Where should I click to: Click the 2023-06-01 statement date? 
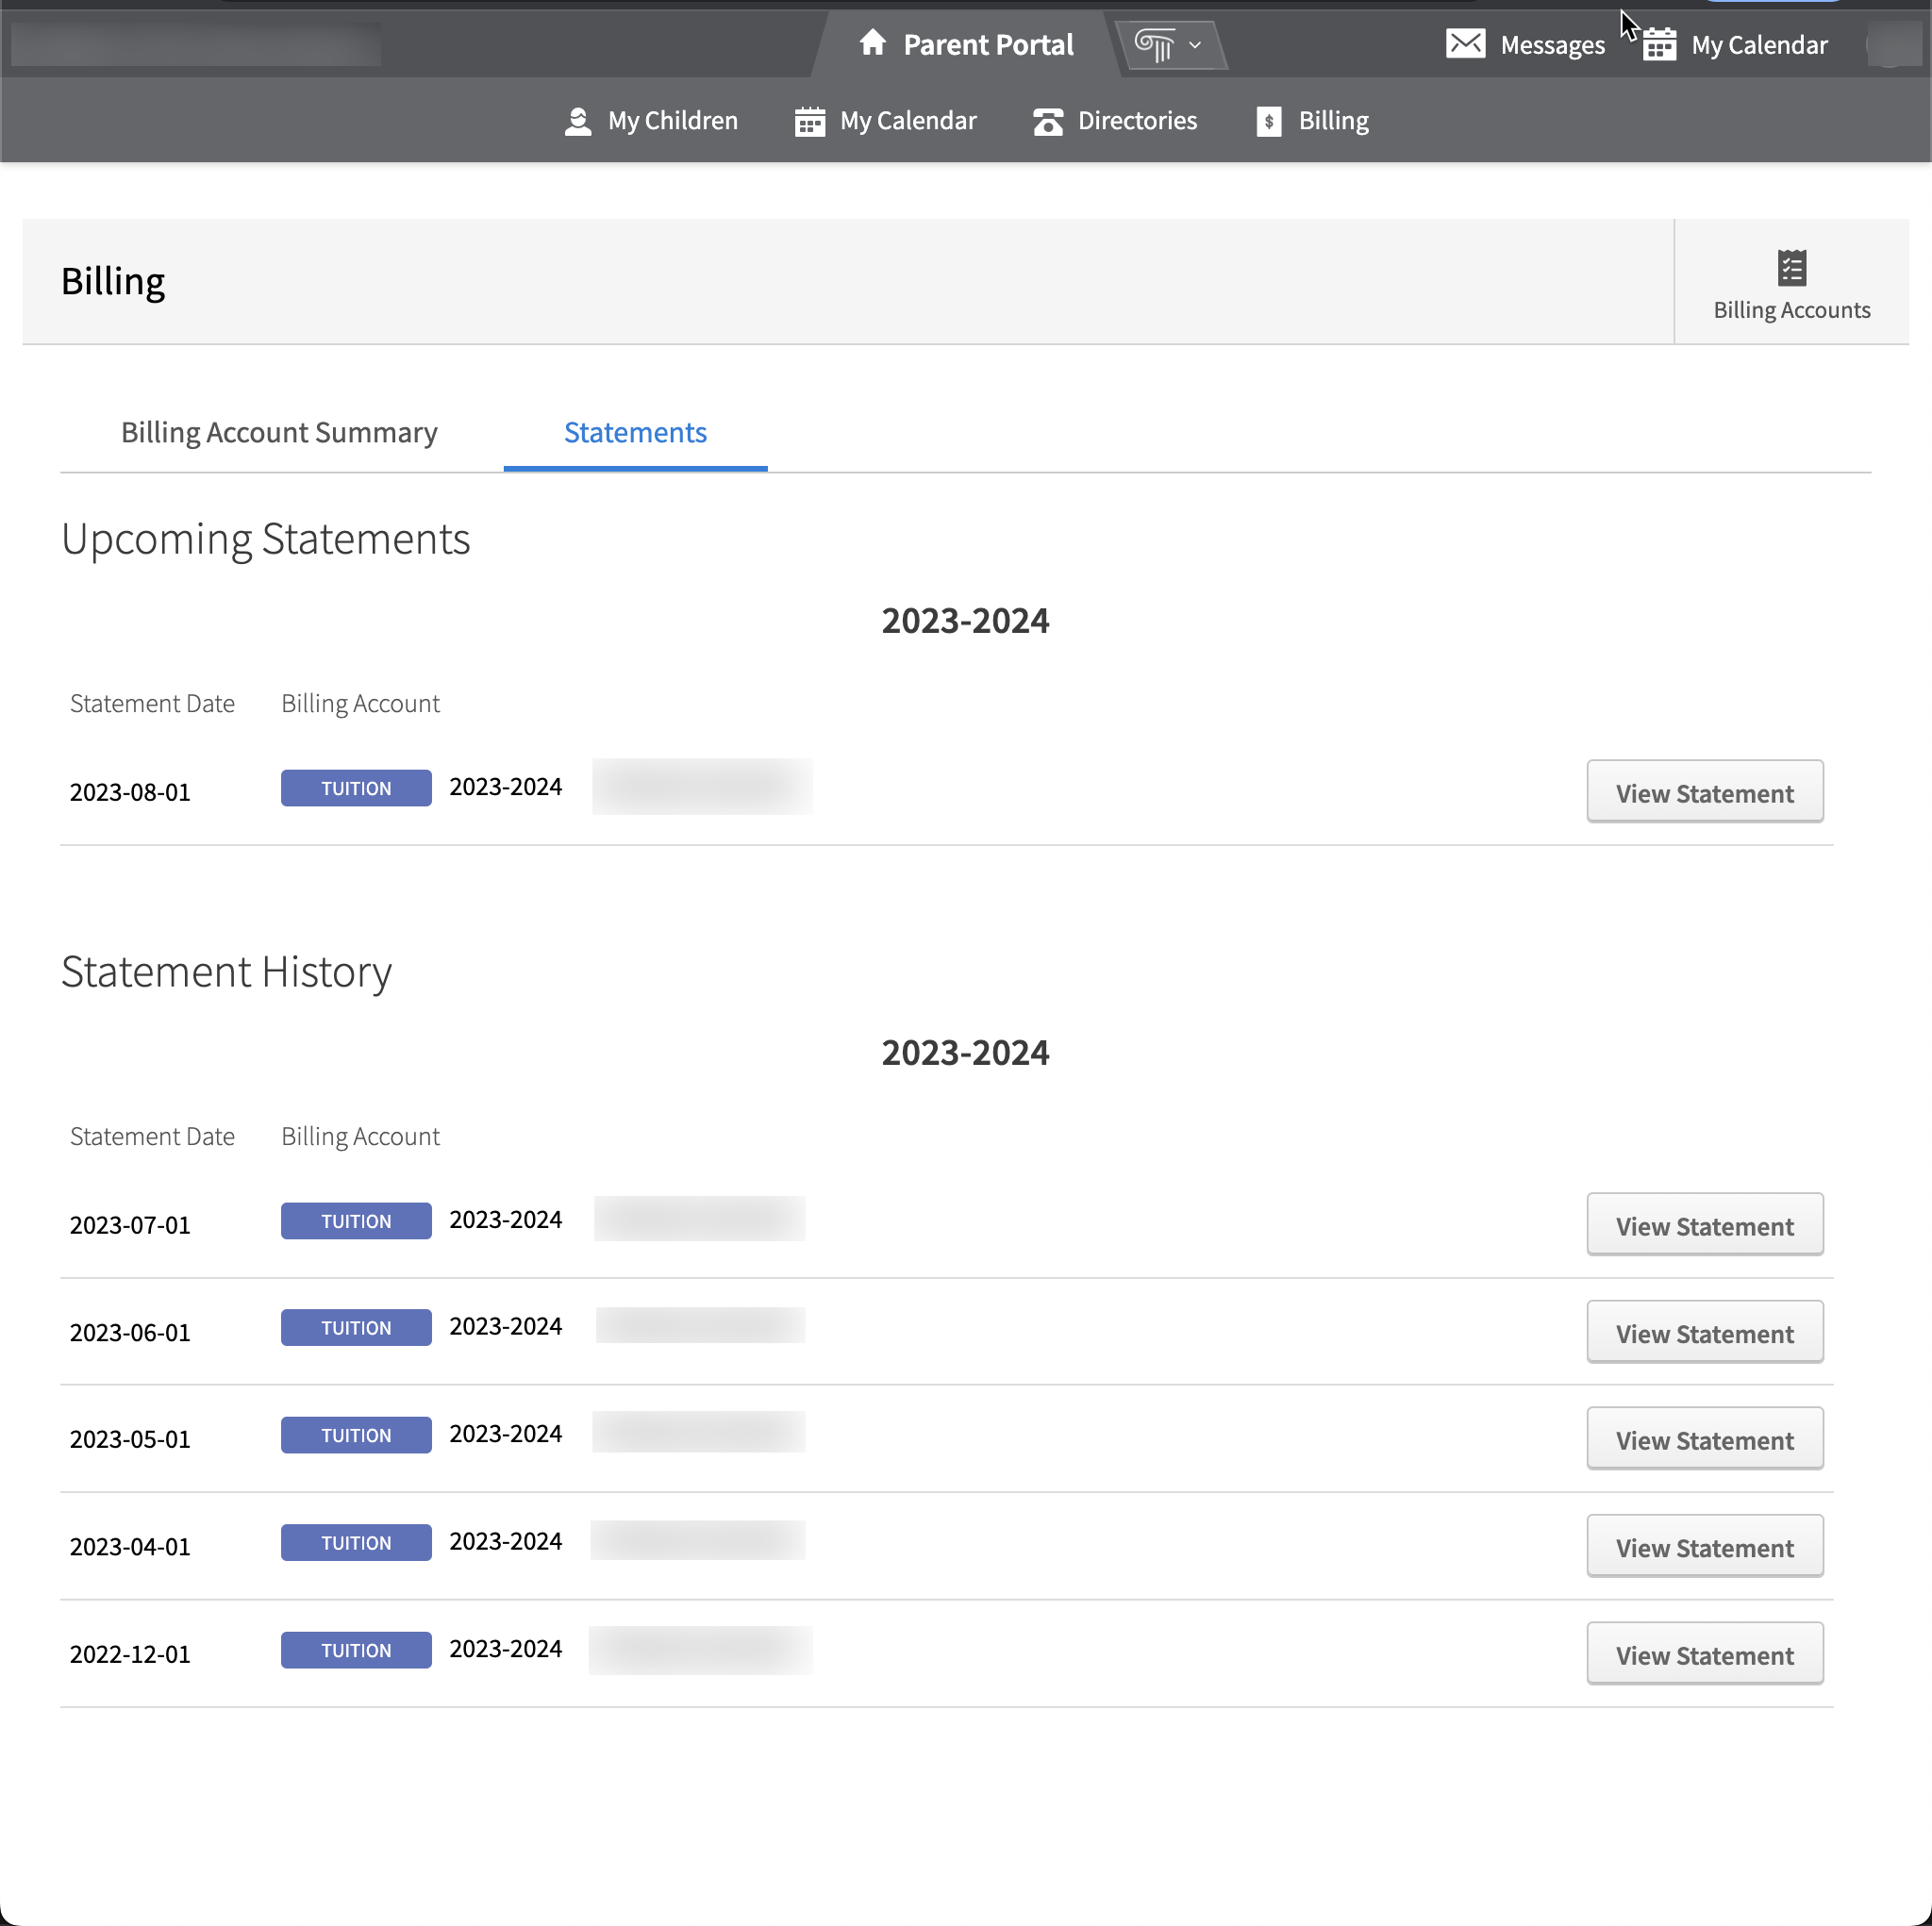(130, 1333)
